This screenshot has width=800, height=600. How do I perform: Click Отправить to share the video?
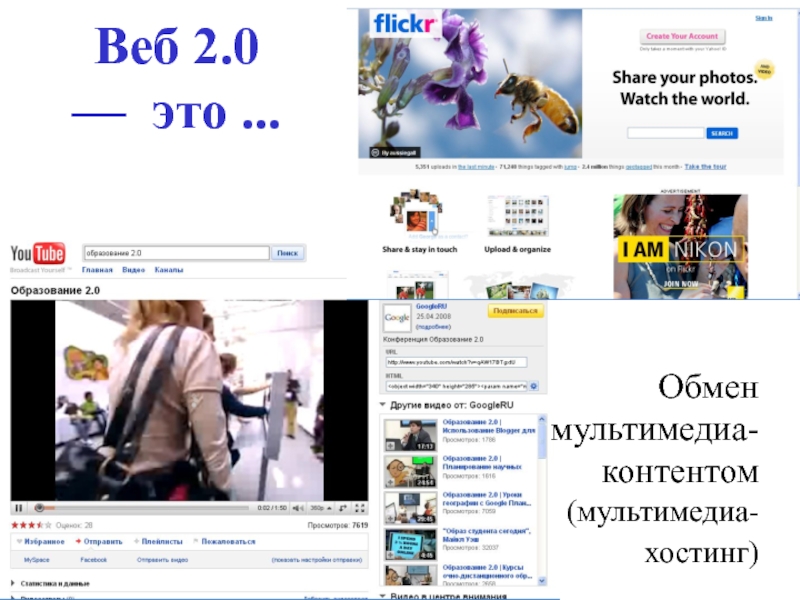99,542
